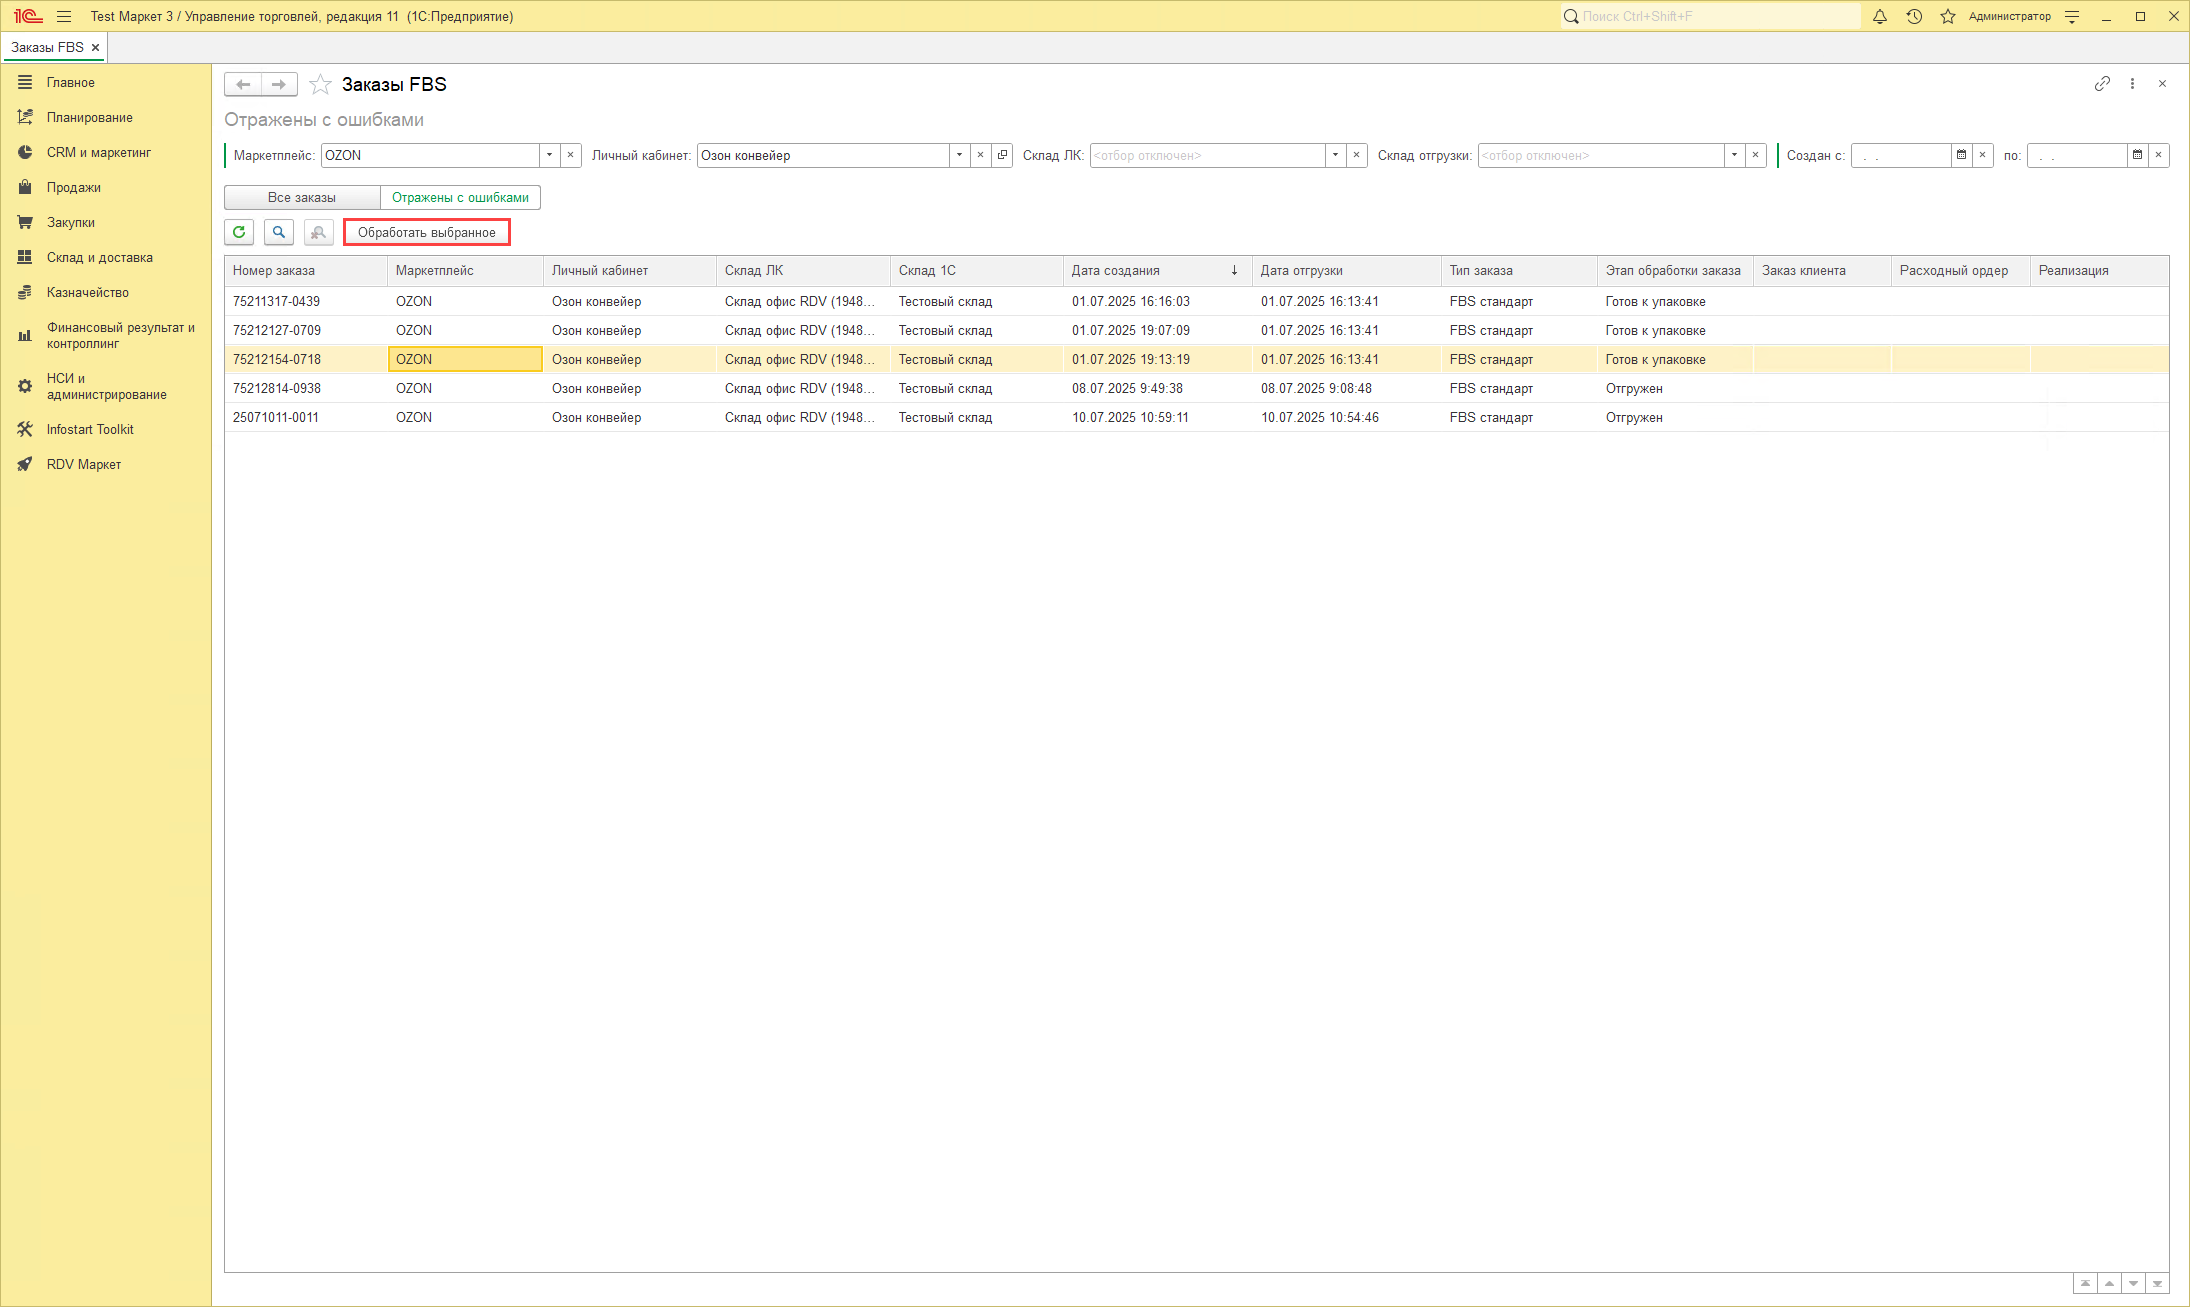2190x1307 pixels.
Task: Open НСИ и администрирование section
Action: click(x=106, y=386)
